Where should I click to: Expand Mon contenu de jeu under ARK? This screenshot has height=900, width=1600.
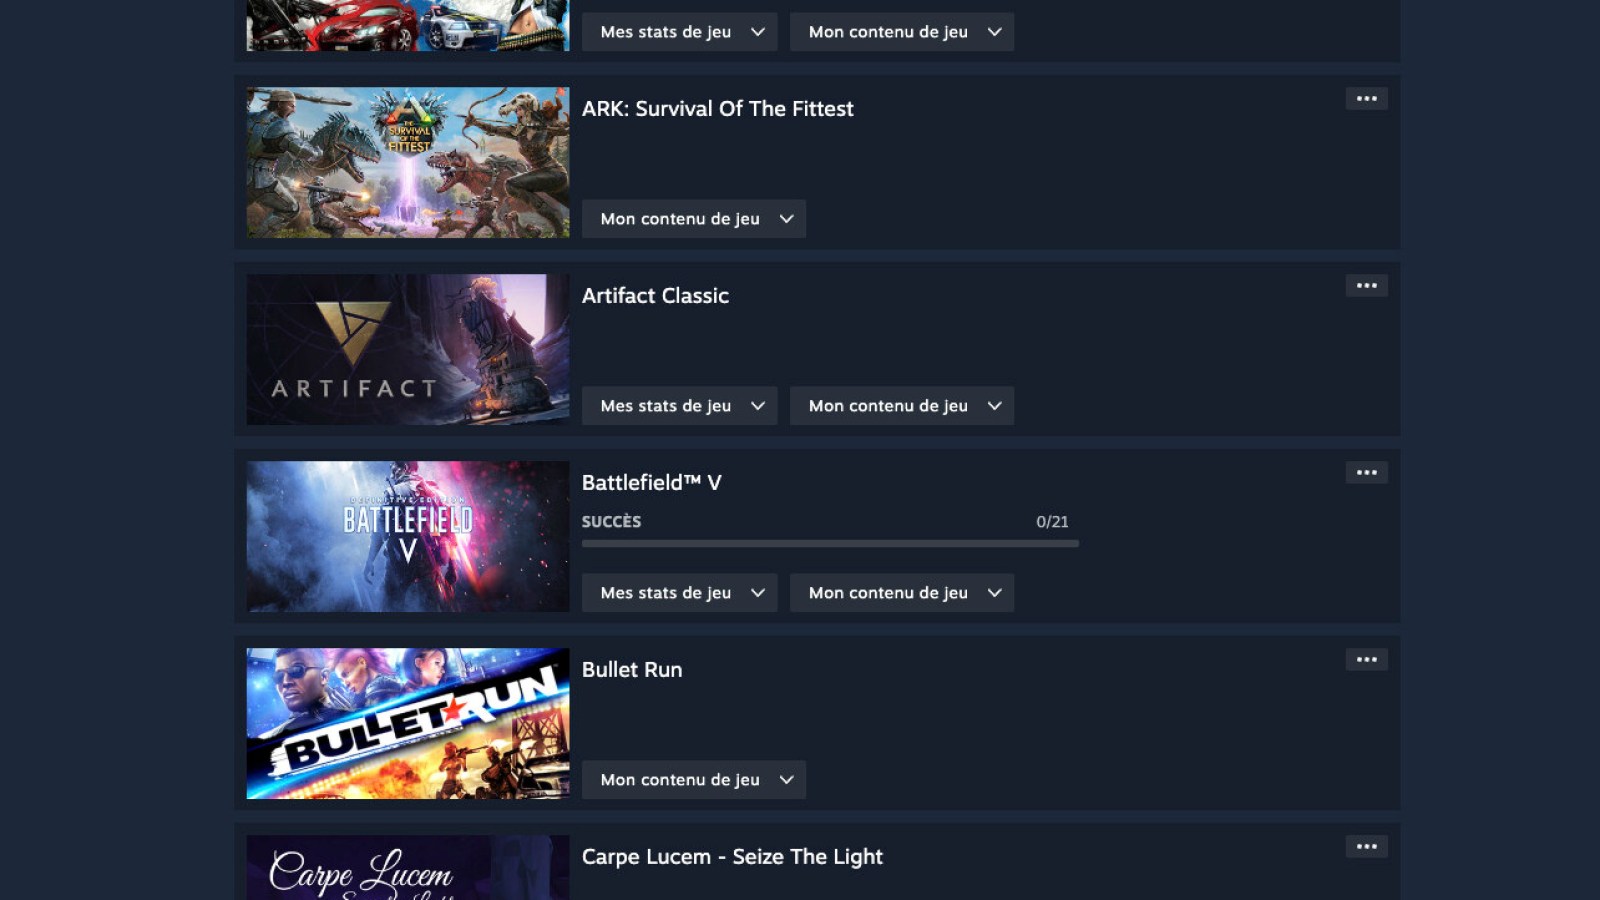[x=694, y=219]
